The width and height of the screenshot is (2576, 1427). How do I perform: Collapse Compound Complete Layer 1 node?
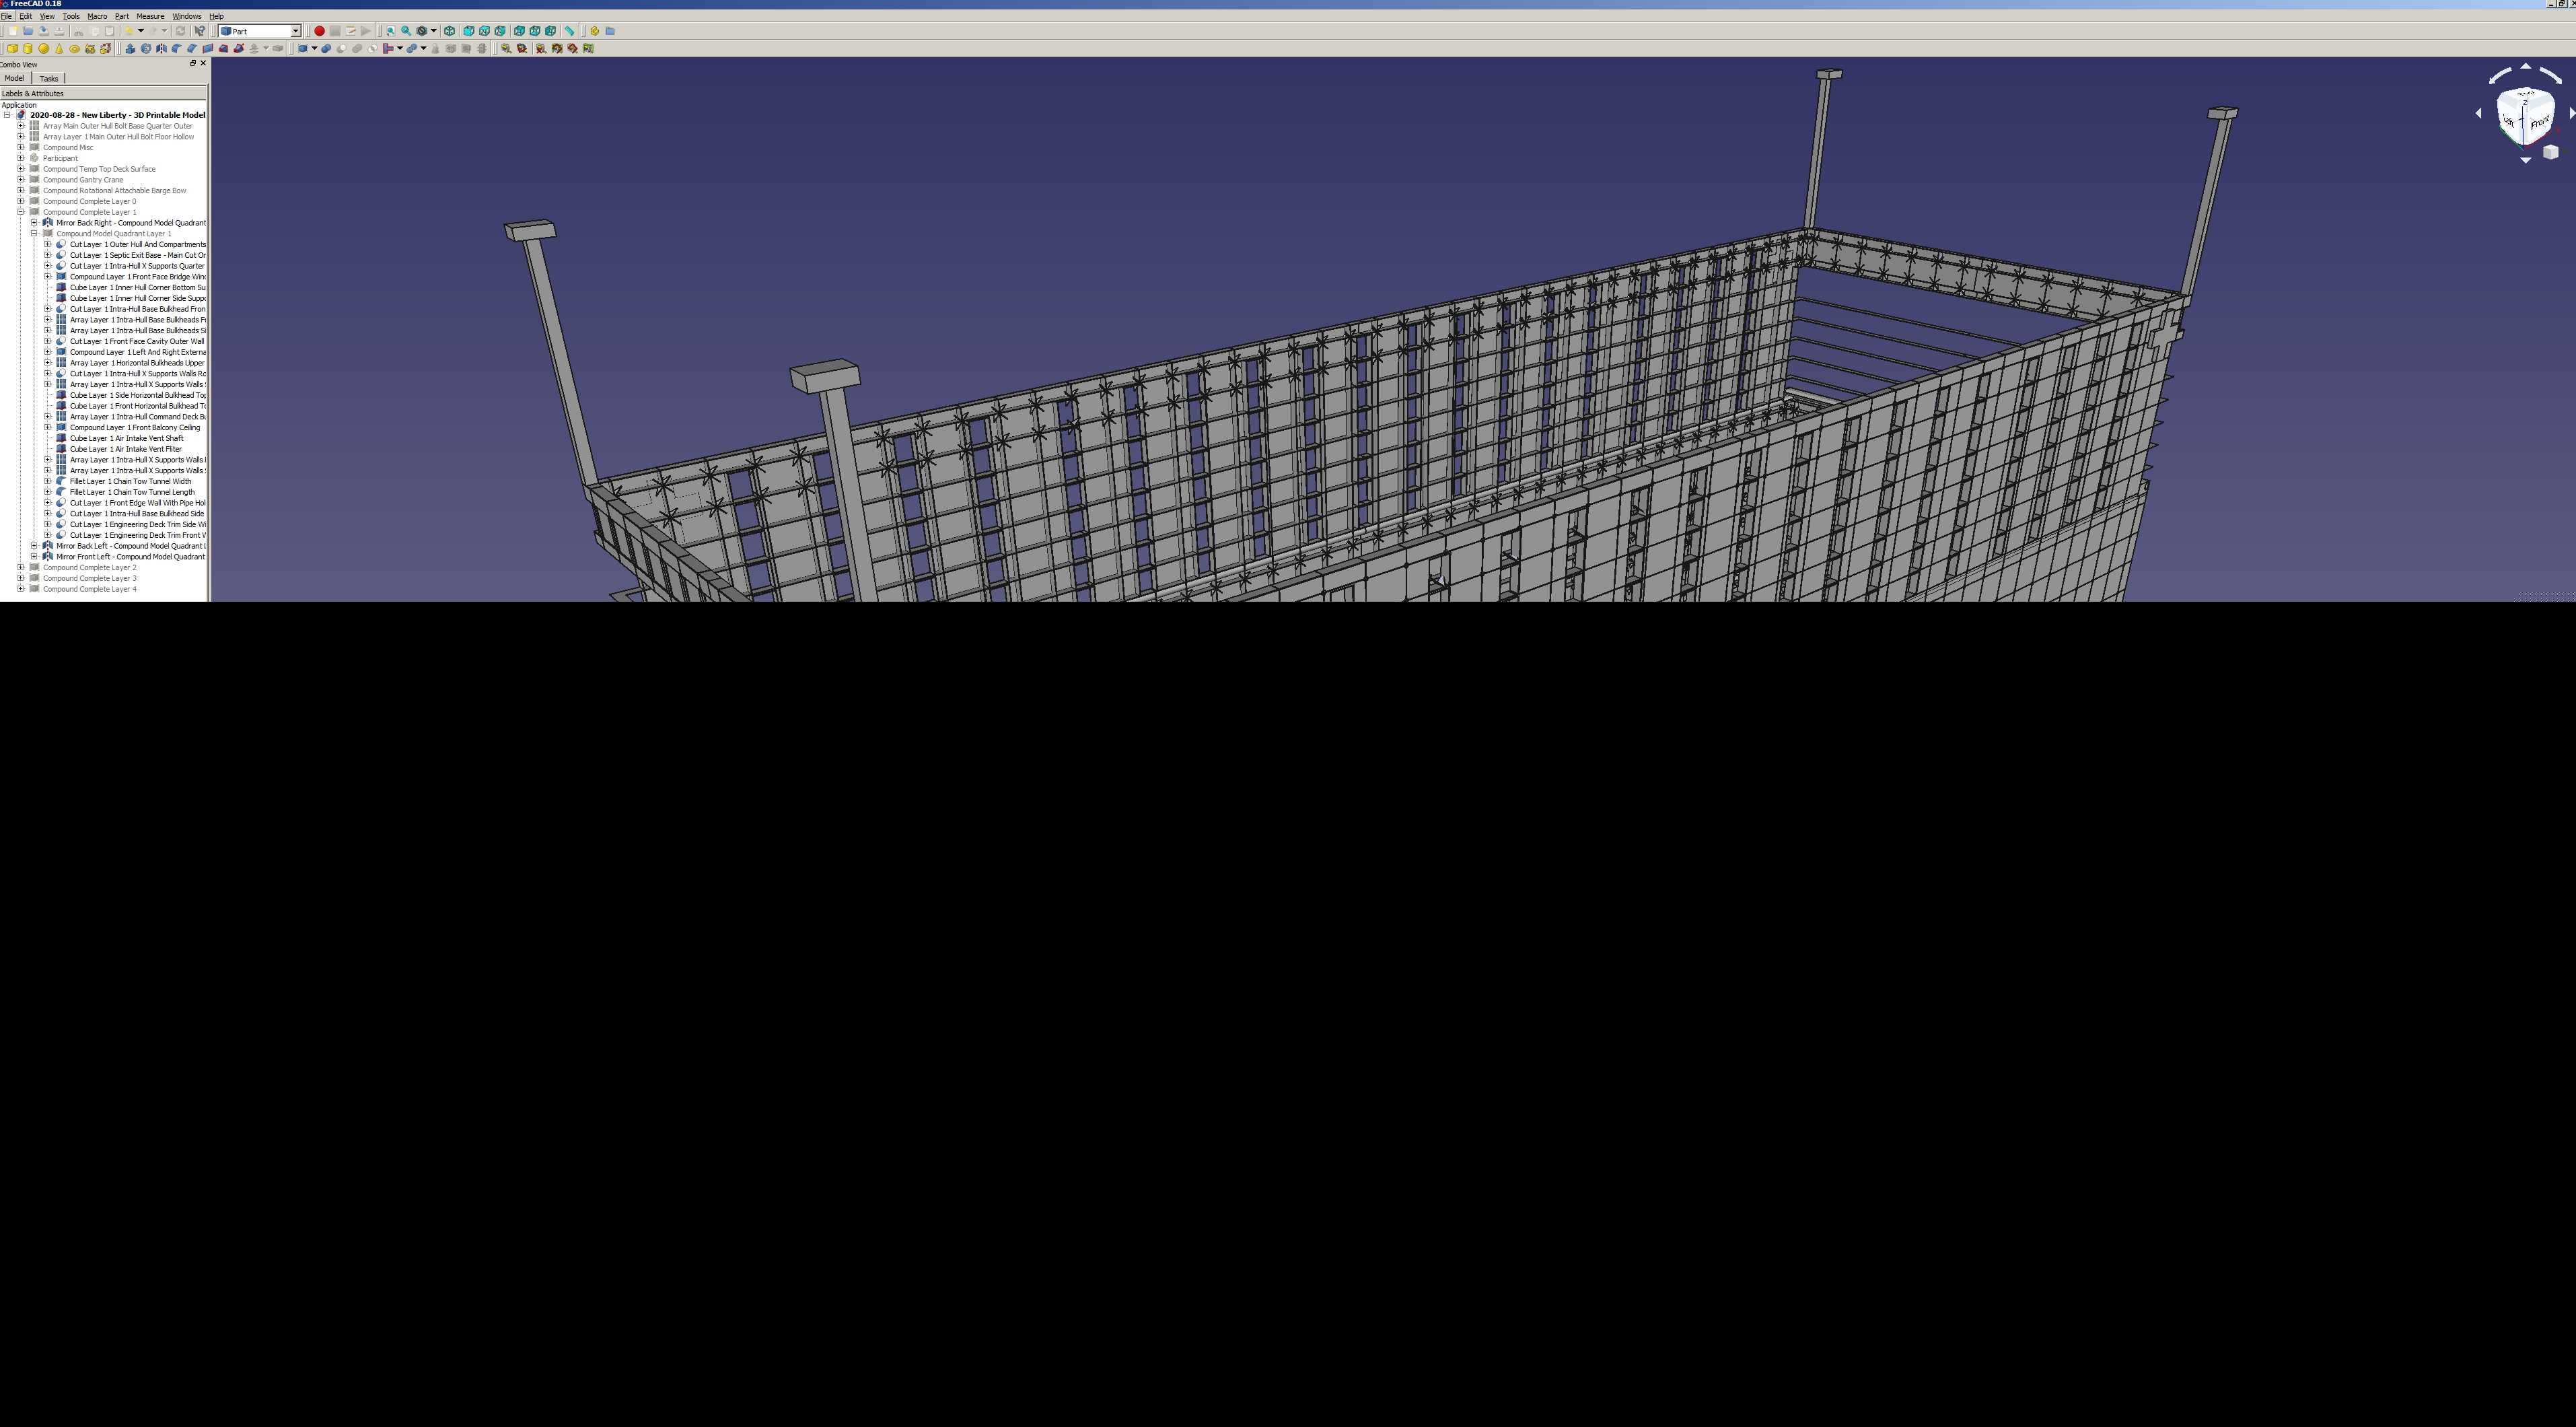tap(20, 212)
